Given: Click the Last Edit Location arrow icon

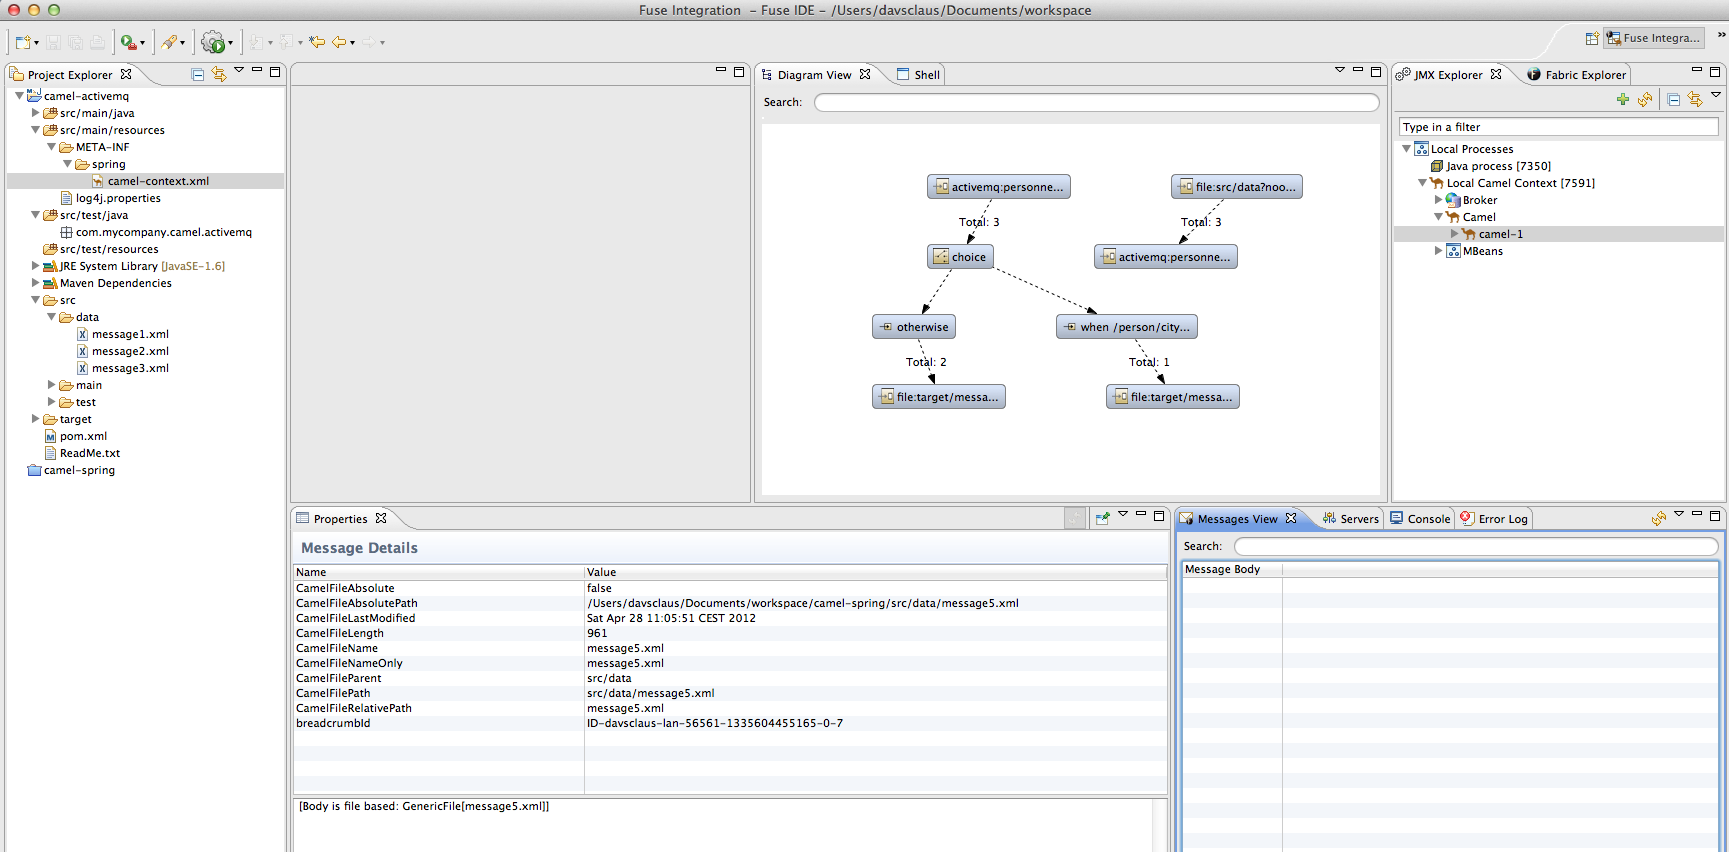Looking at the screenshot, I should pos(317,42).
